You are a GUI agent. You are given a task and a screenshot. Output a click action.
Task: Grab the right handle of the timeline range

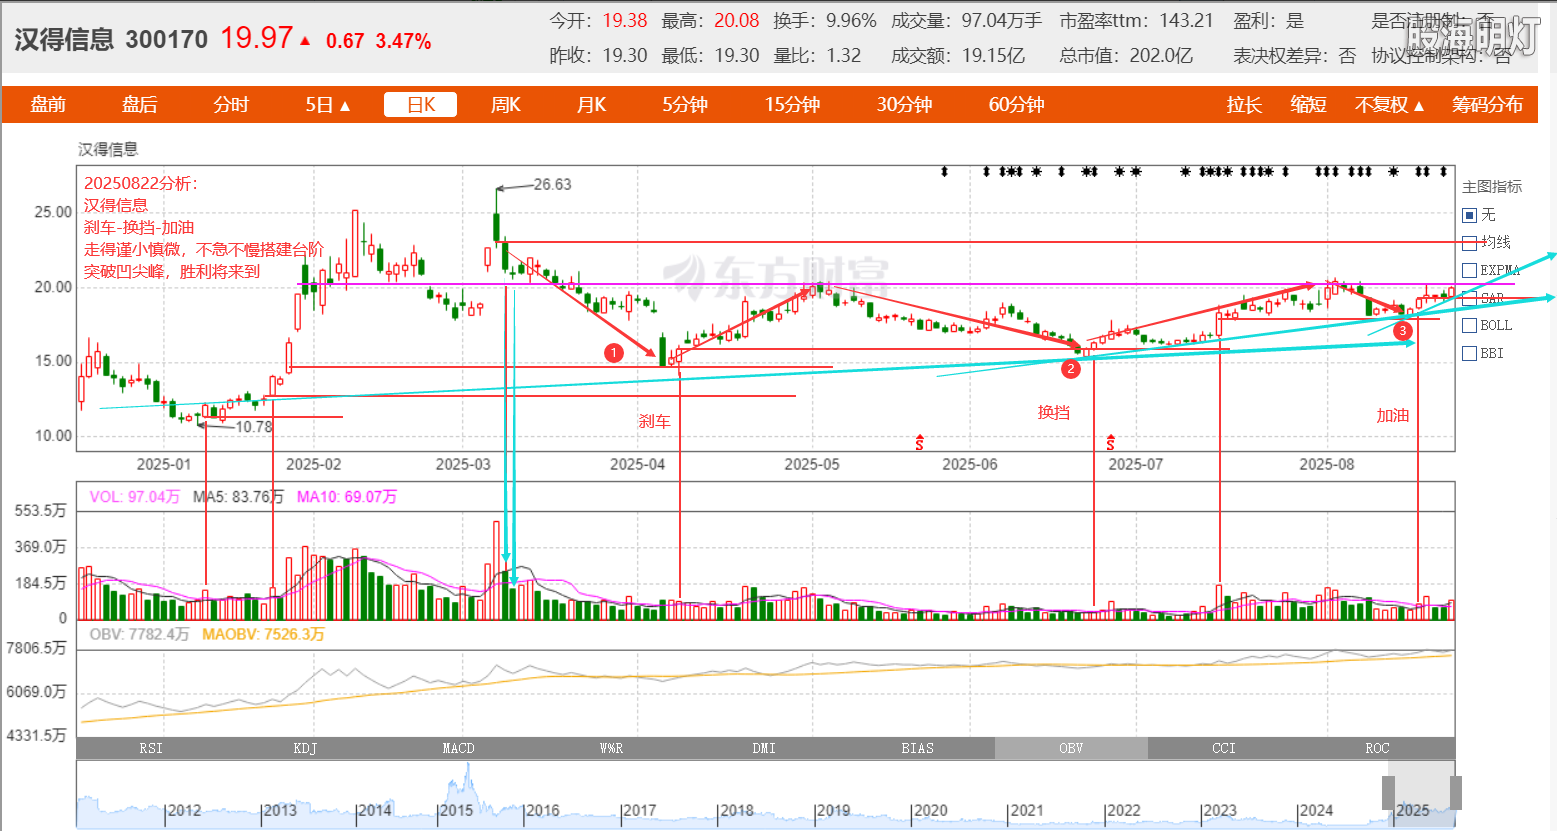tap(1456, 793)
